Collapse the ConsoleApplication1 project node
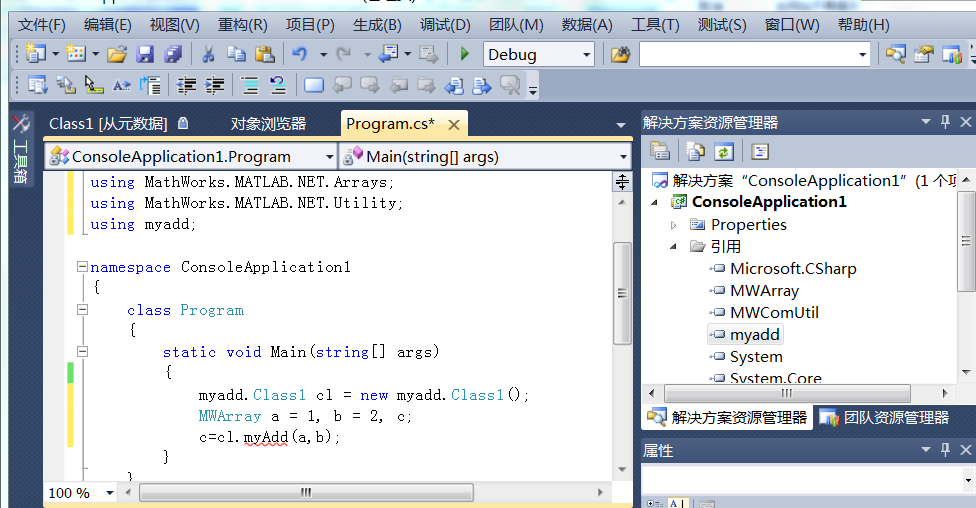The image size is (976, 508). [x=655, y=202]
